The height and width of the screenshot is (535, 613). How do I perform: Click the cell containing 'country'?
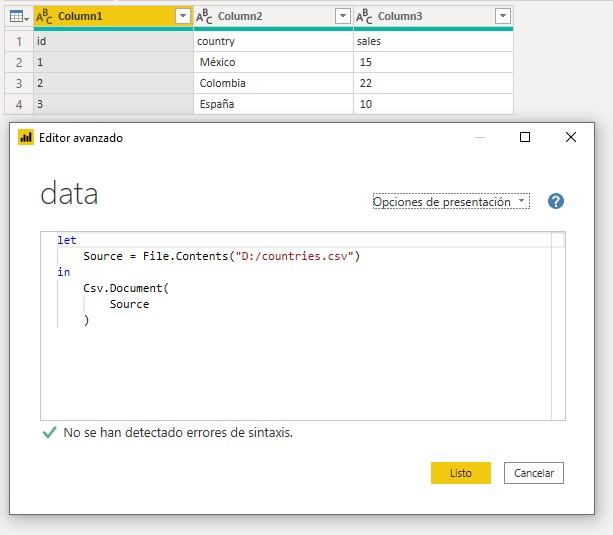(x=274, y=41)
